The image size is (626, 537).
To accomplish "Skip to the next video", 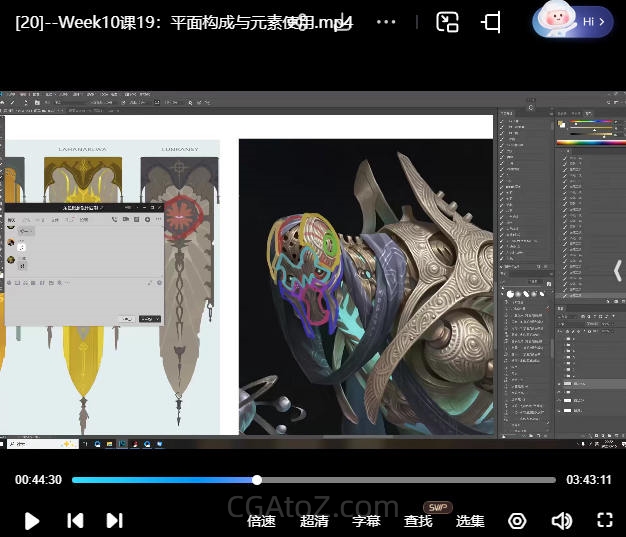I will click(x=115, y=520).
